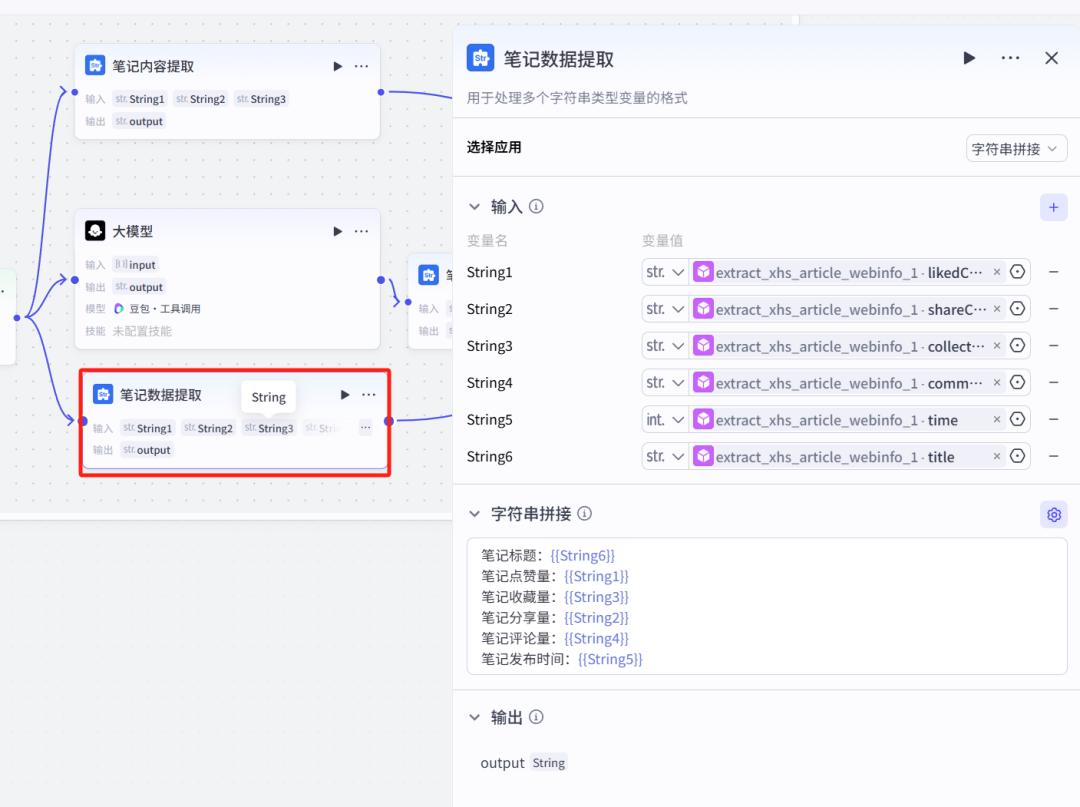Open variable picker for String3
The width and height of the screenshot is (1080, 807).
1017,346
